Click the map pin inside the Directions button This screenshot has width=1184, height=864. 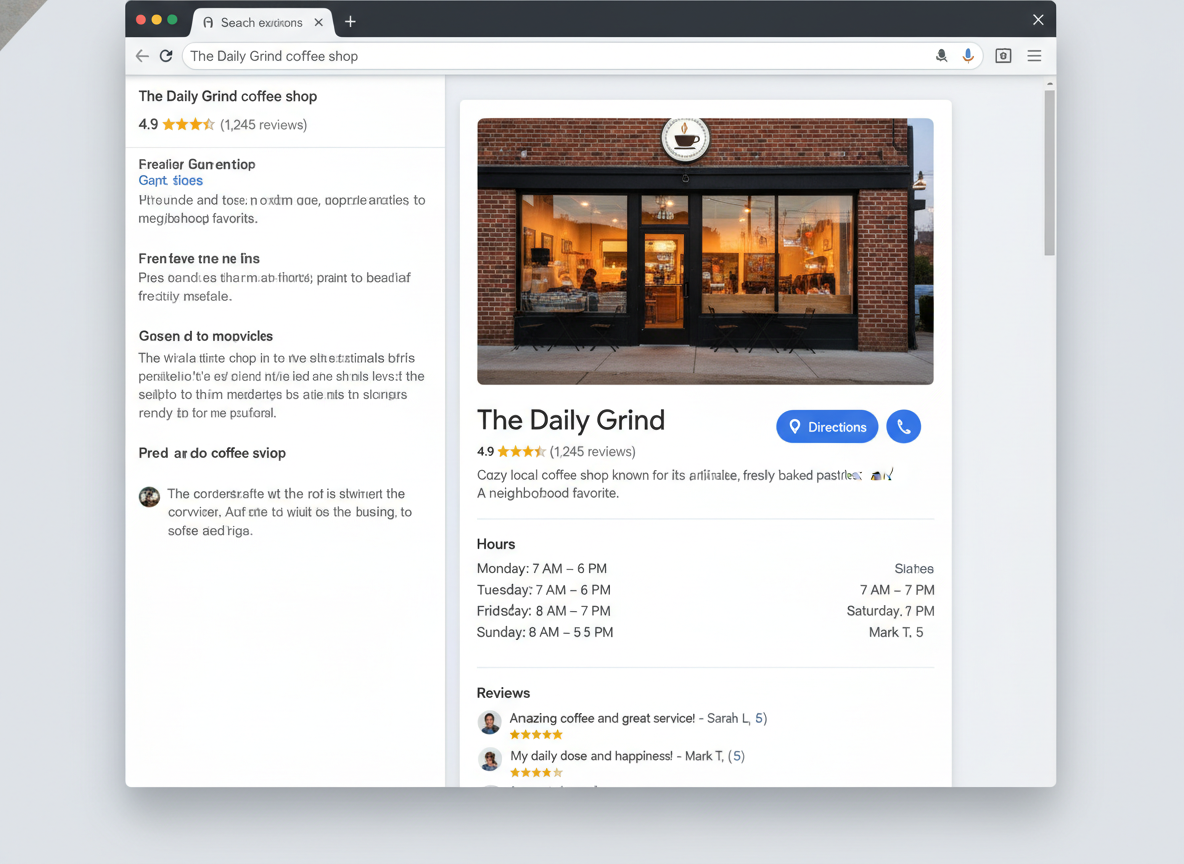795,426
